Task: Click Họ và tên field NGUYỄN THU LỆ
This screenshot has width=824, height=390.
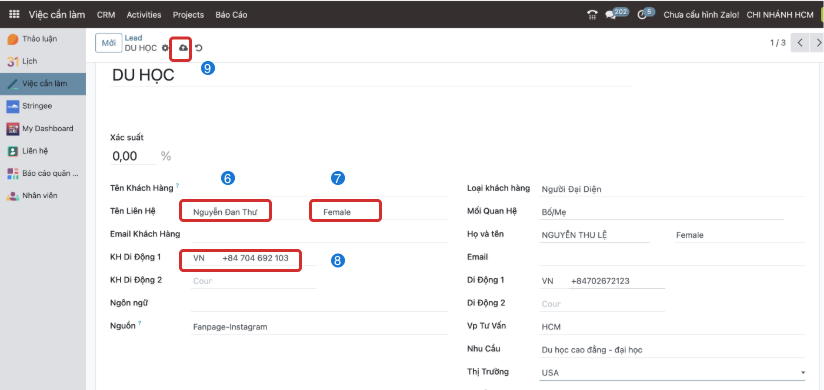Action: click(594, 235)
